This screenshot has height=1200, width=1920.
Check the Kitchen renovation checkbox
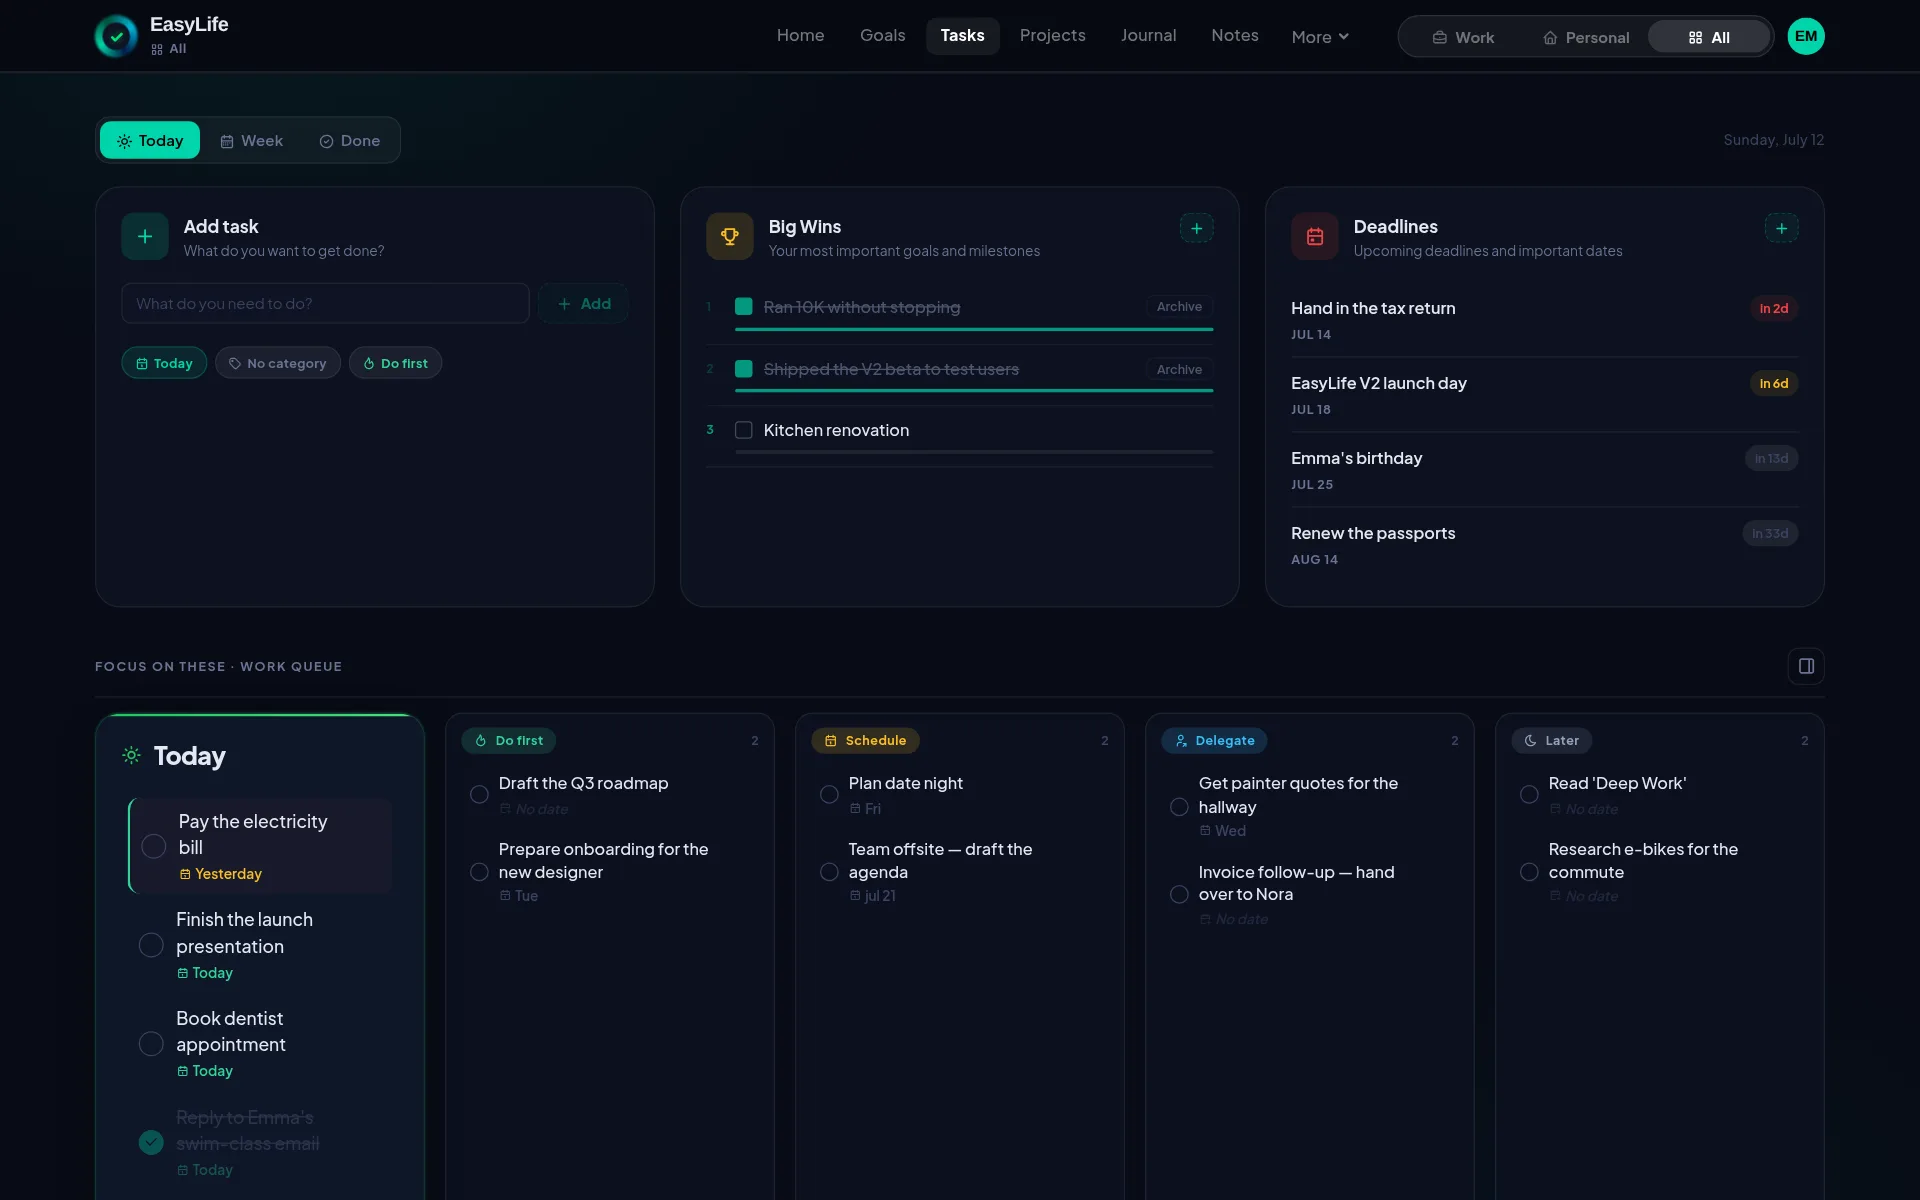click(x=744, y=430)
